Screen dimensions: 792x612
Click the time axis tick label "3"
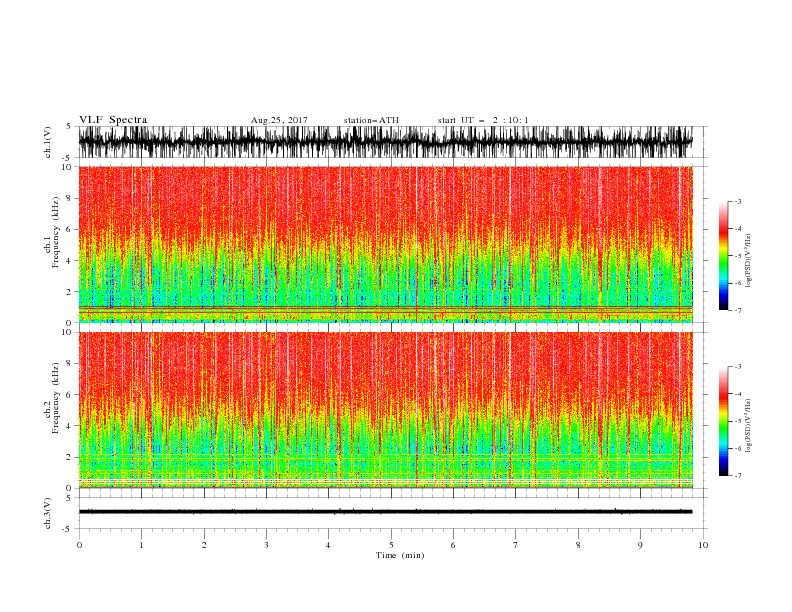pyautogui.click(x=267, y=545)
